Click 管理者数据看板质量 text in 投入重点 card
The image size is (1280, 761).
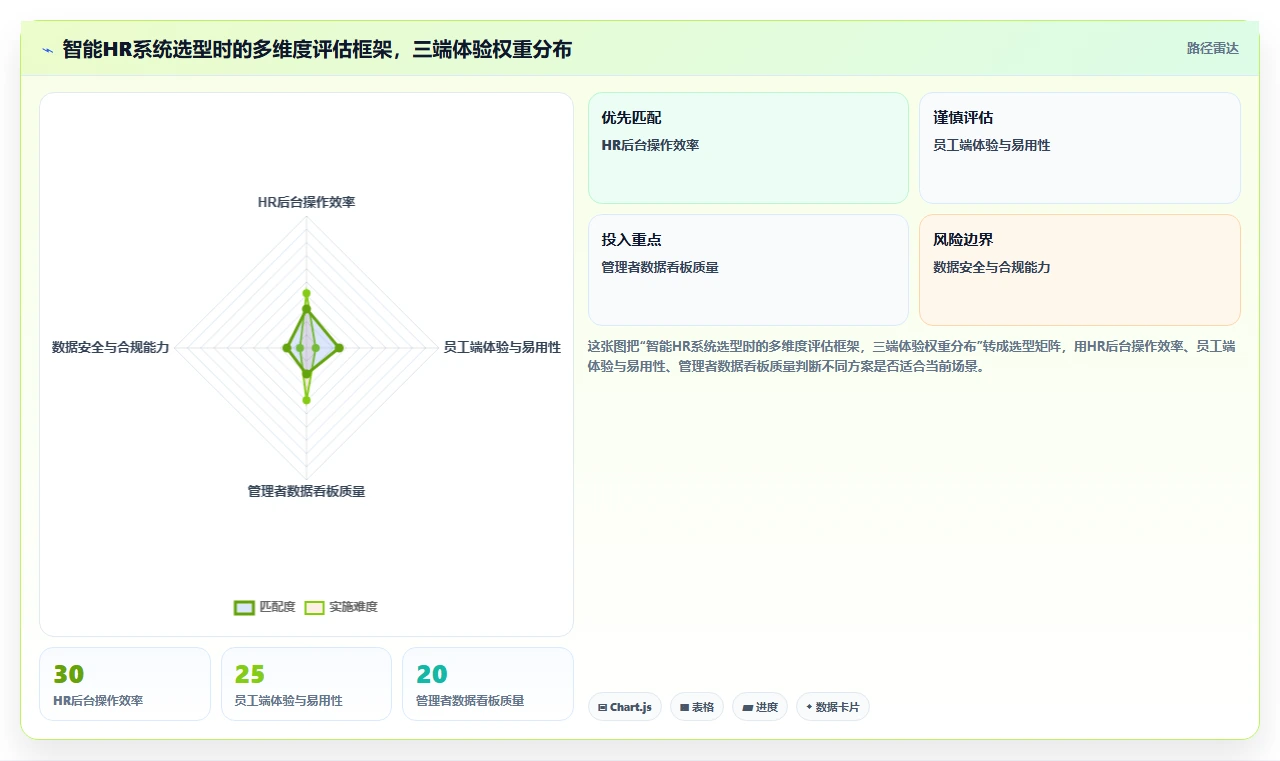point(660,267)
